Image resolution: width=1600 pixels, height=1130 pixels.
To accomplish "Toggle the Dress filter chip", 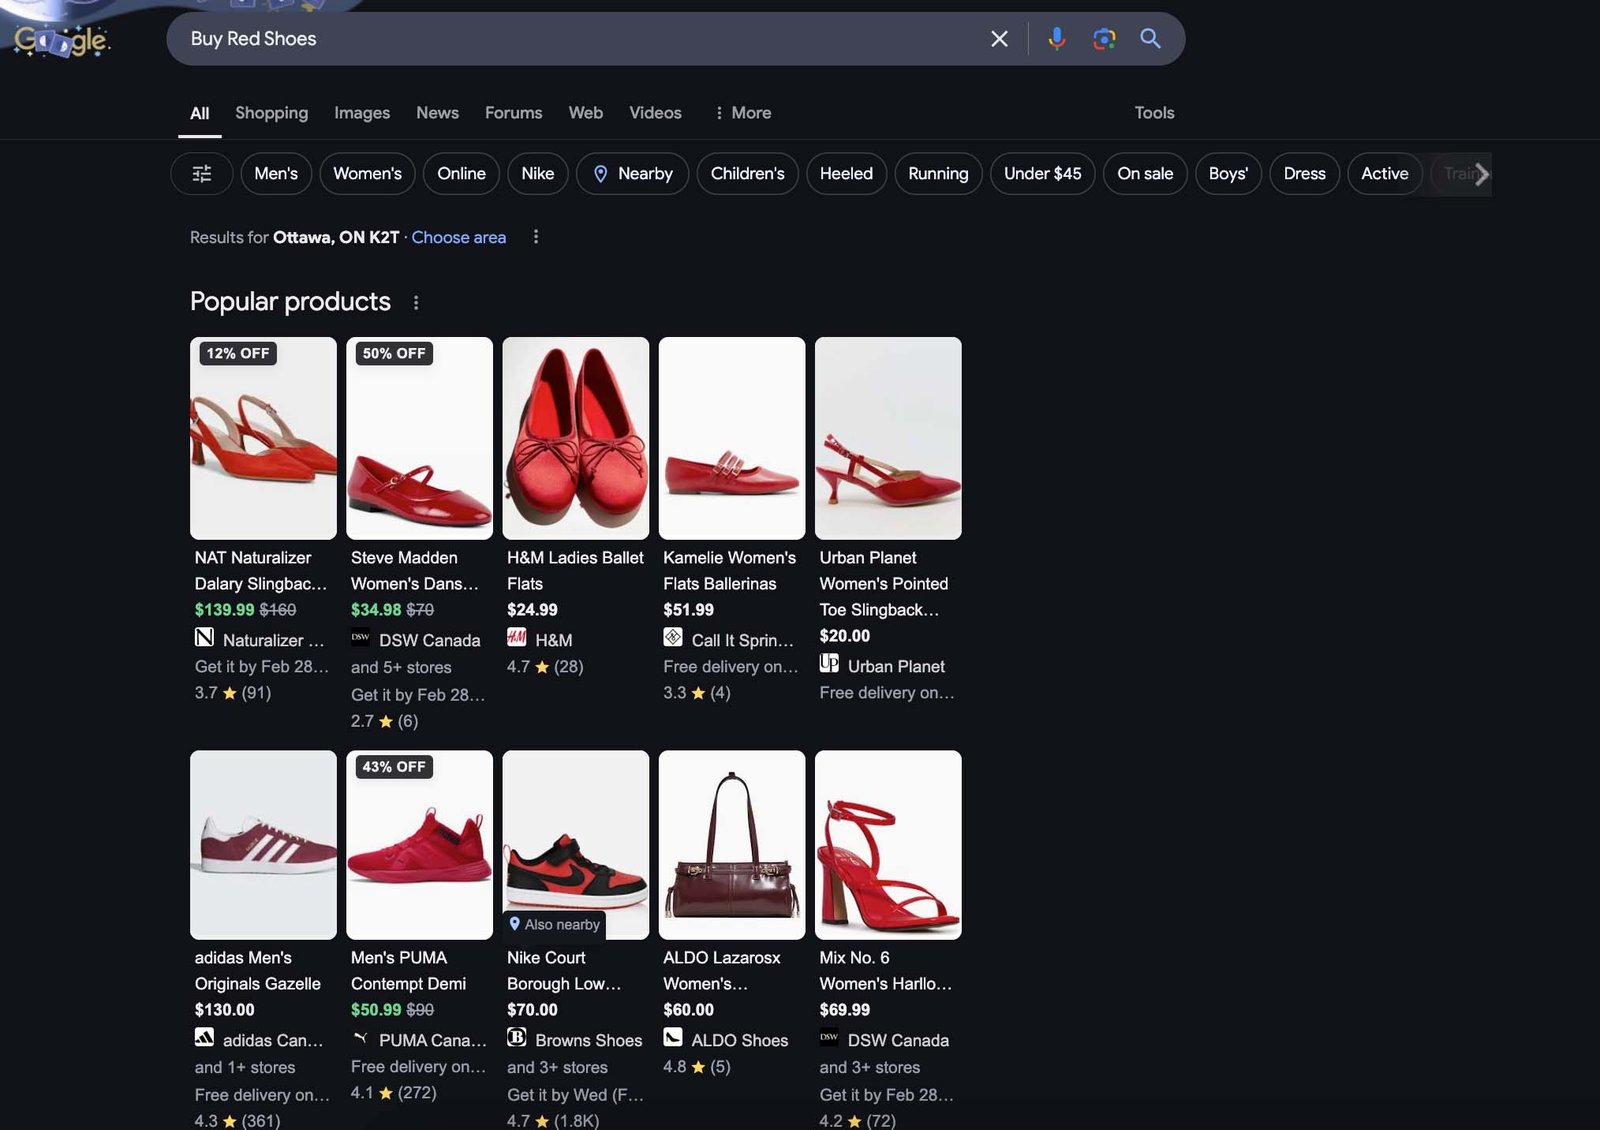I will point(1304,174).
